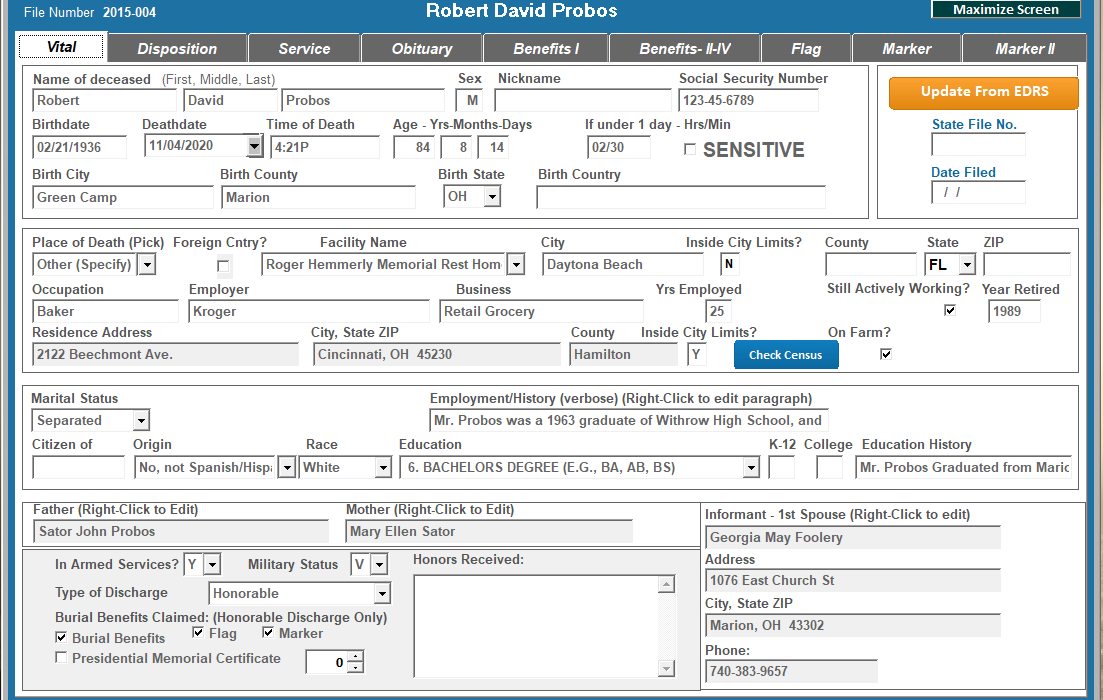Screen dimensions: 1103x700
Task: Check the SENSITIVE checkbox
Action: coord(690,149)
